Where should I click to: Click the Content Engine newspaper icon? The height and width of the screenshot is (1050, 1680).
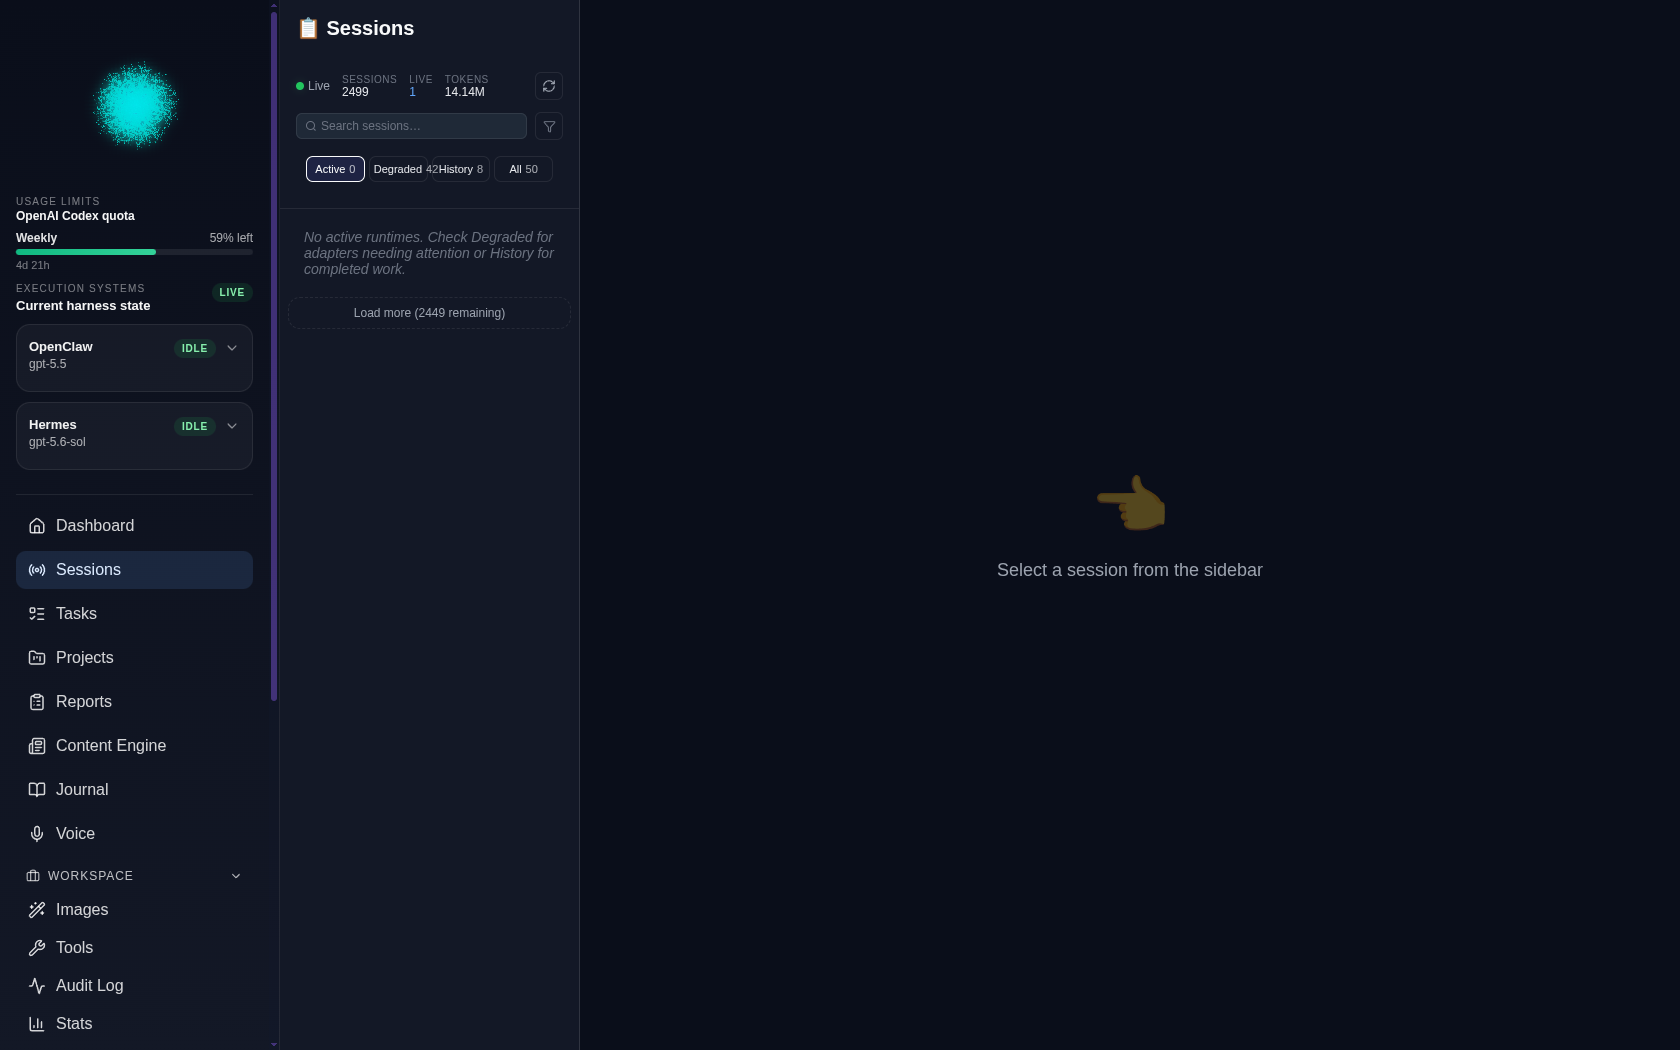click(x=37, y=746)
